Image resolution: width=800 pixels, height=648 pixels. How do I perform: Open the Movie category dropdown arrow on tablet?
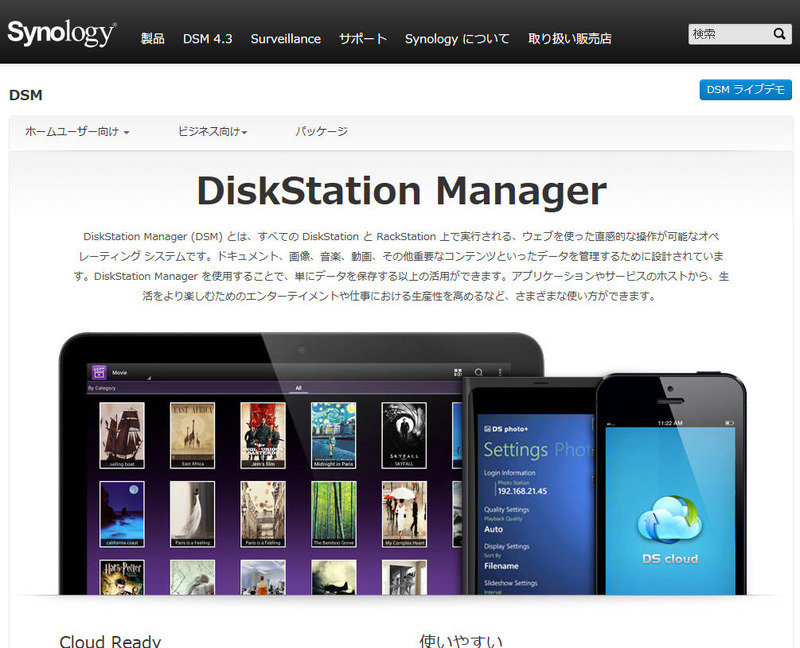tap(149, 379)
